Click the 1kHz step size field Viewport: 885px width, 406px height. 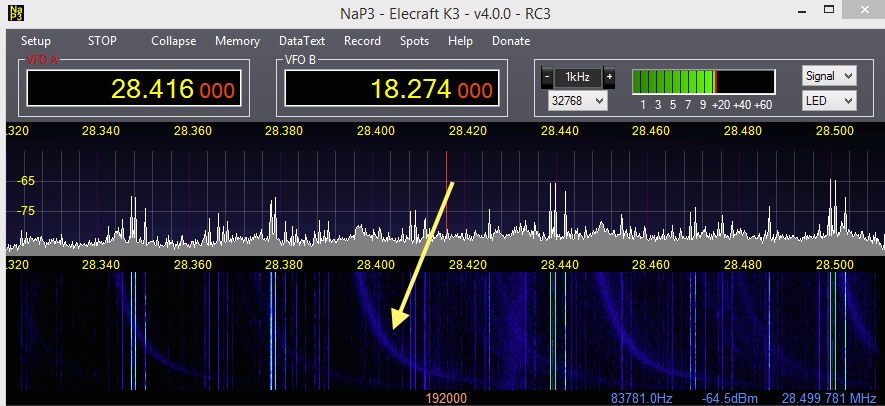tap(578, 78)
